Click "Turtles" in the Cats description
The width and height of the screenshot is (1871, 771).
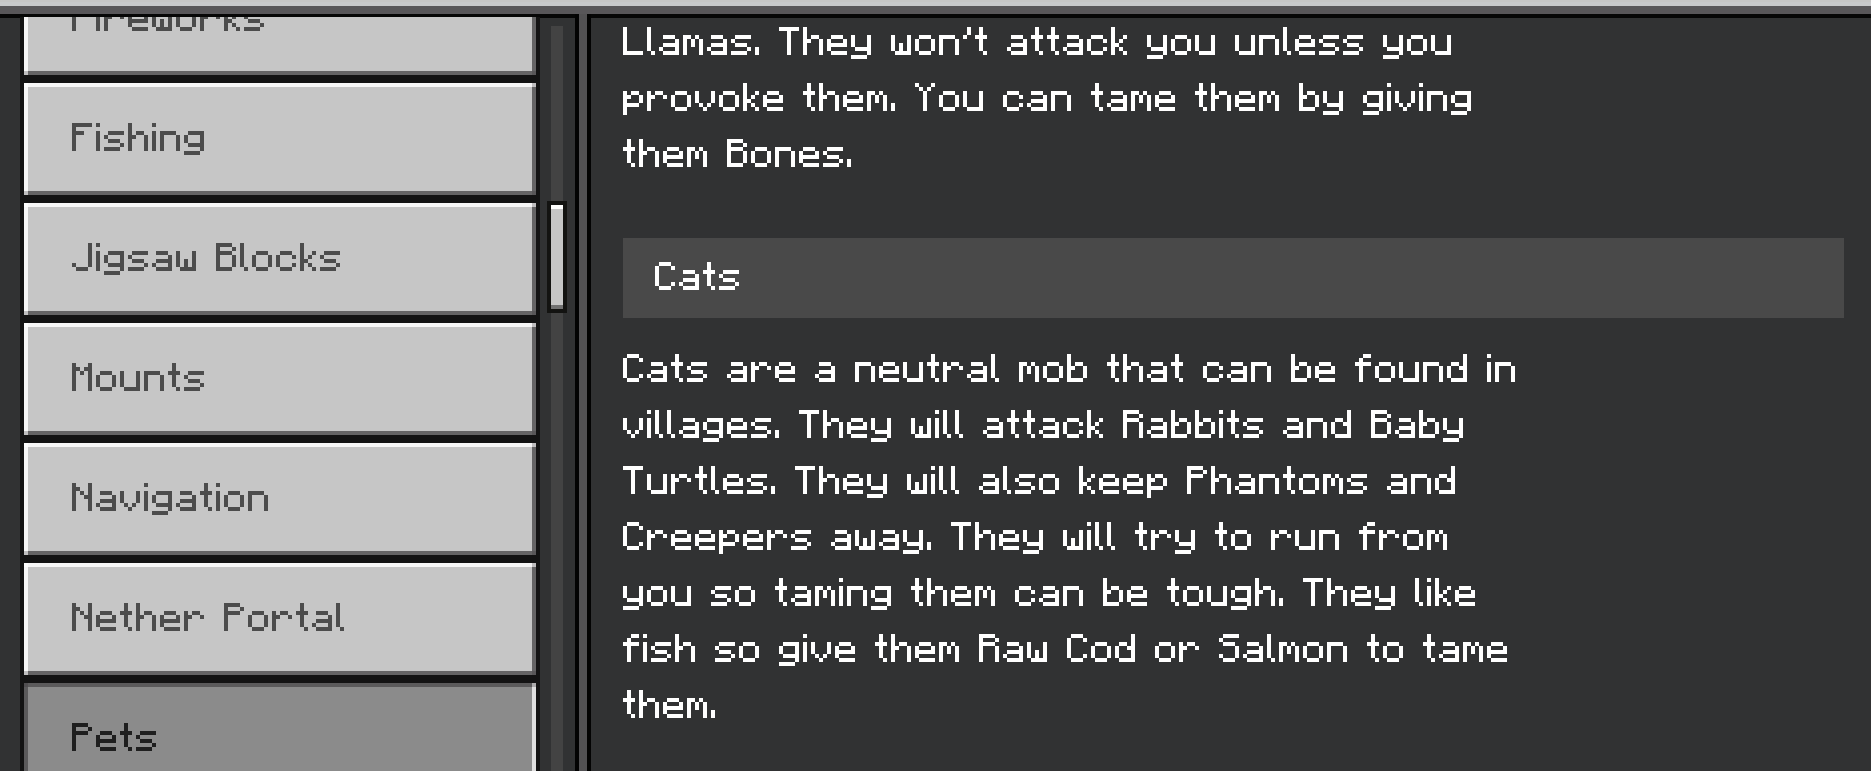698,482
